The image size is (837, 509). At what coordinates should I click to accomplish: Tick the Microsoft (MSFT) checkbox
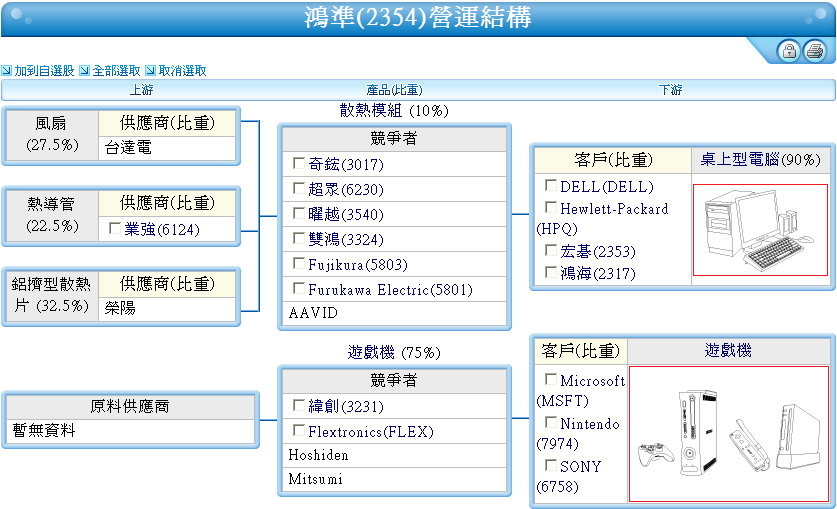click(551, 379)
